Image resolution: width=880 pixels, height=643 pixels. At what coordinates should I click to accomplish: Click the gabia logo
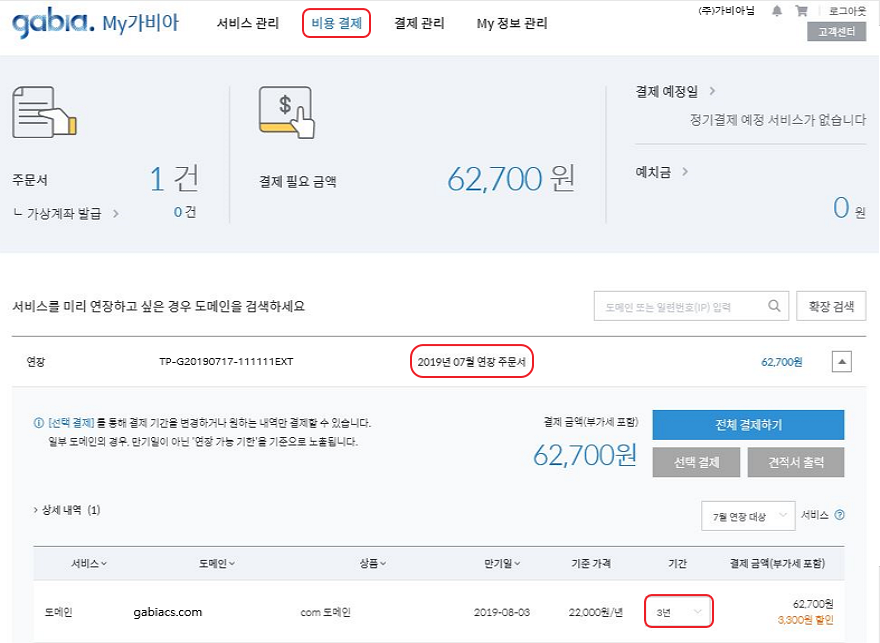53,24
